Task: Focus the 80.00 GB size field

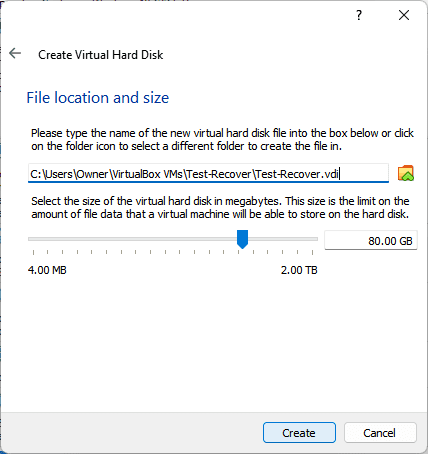Action: click(371, 240)
